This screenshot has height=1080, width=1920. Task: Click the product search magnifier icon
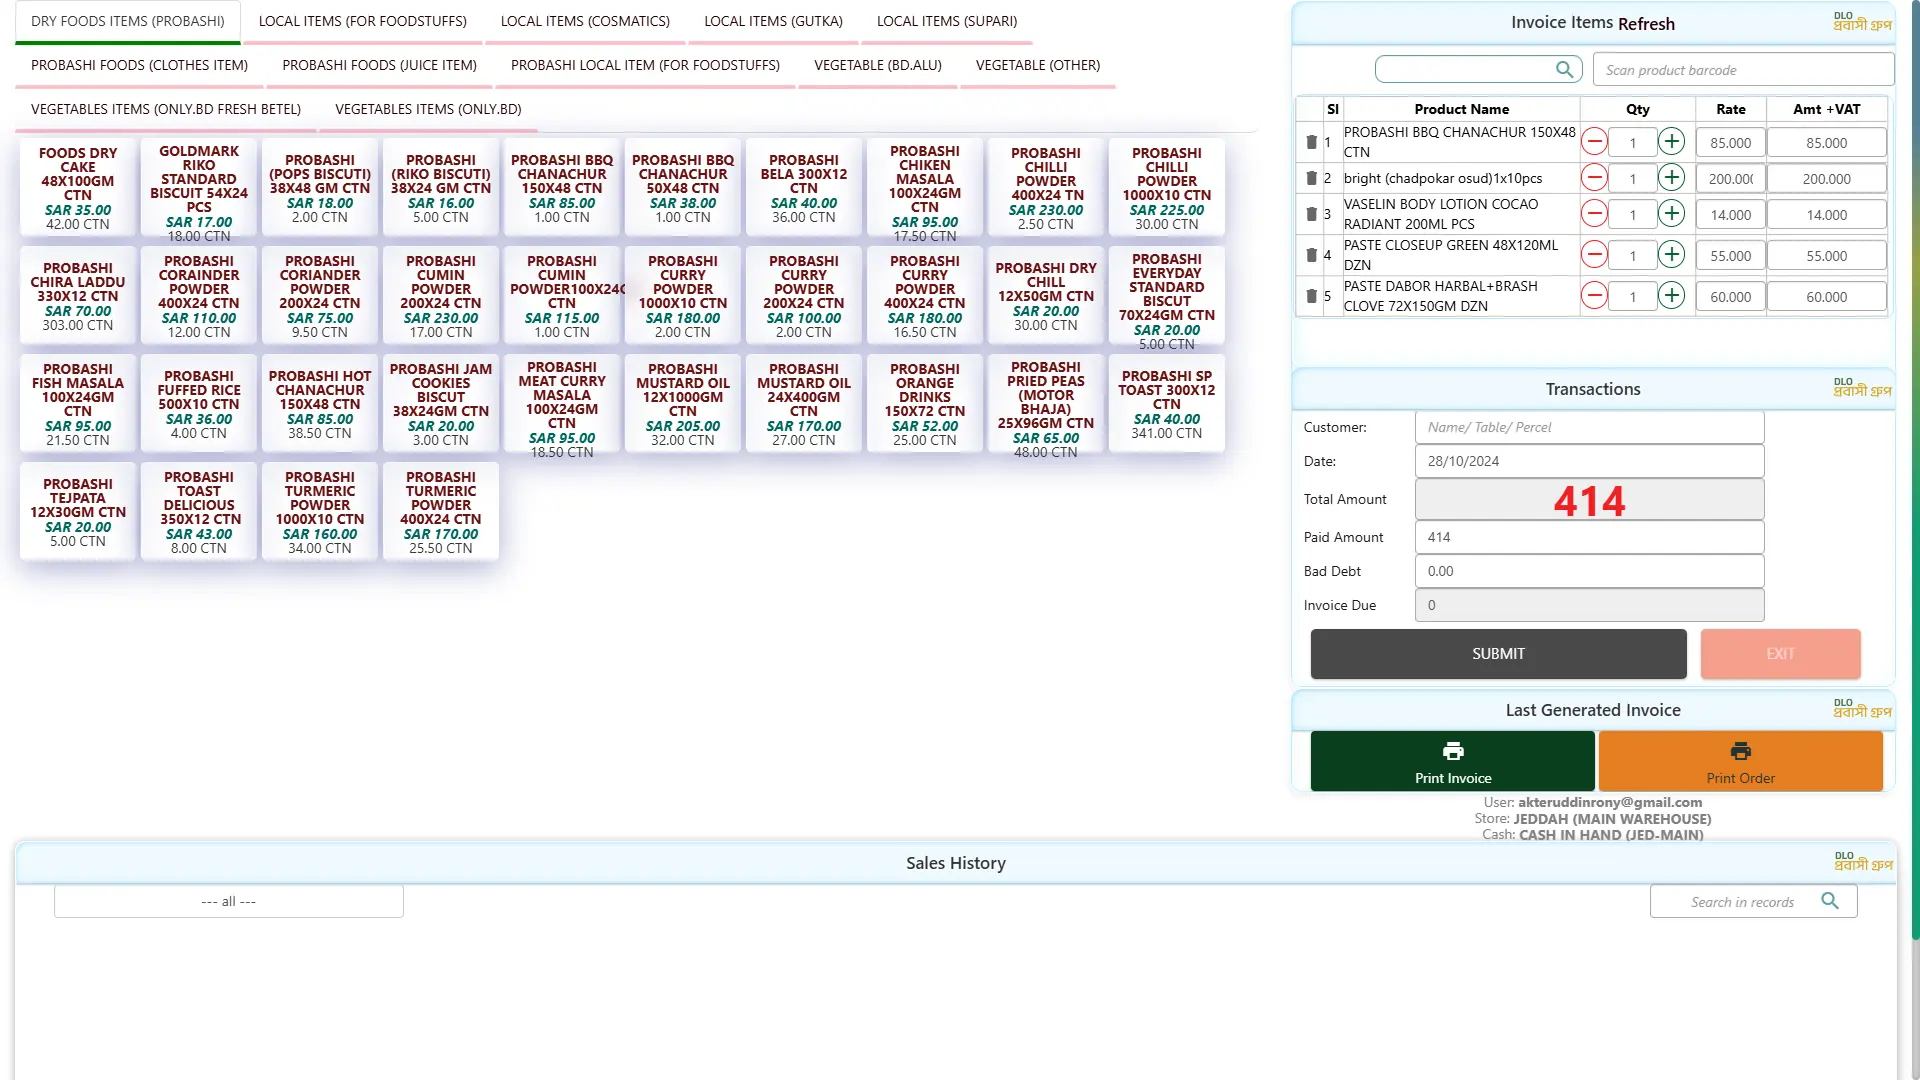click(1564, 69)
